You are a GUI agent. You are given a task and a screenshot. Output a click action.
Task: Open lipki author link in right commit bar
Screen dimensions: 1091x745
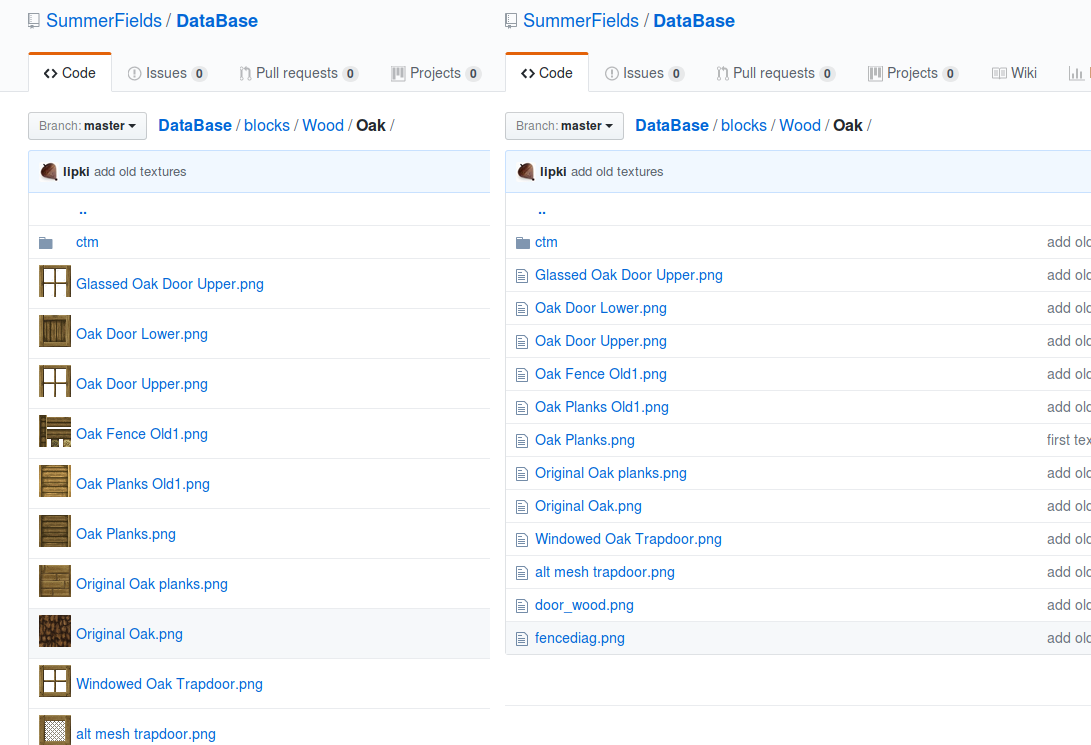click(x=553, y=172)
